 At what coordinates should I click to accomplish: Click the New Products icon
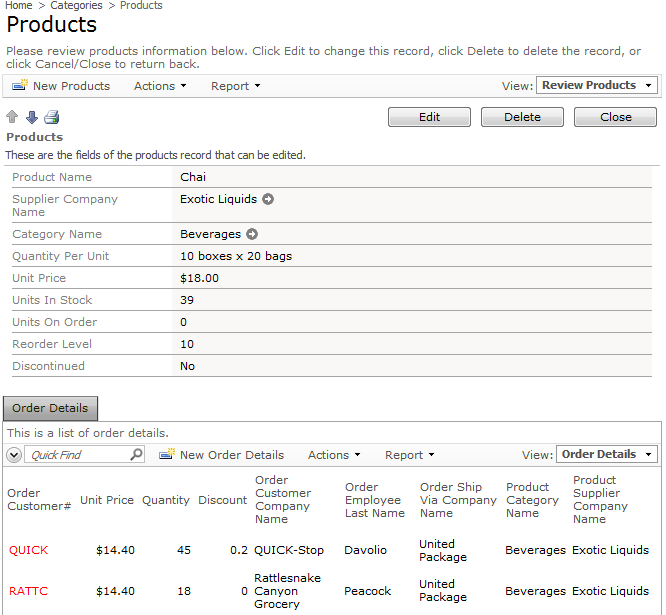pyautogui.click(x=20, y=85)
